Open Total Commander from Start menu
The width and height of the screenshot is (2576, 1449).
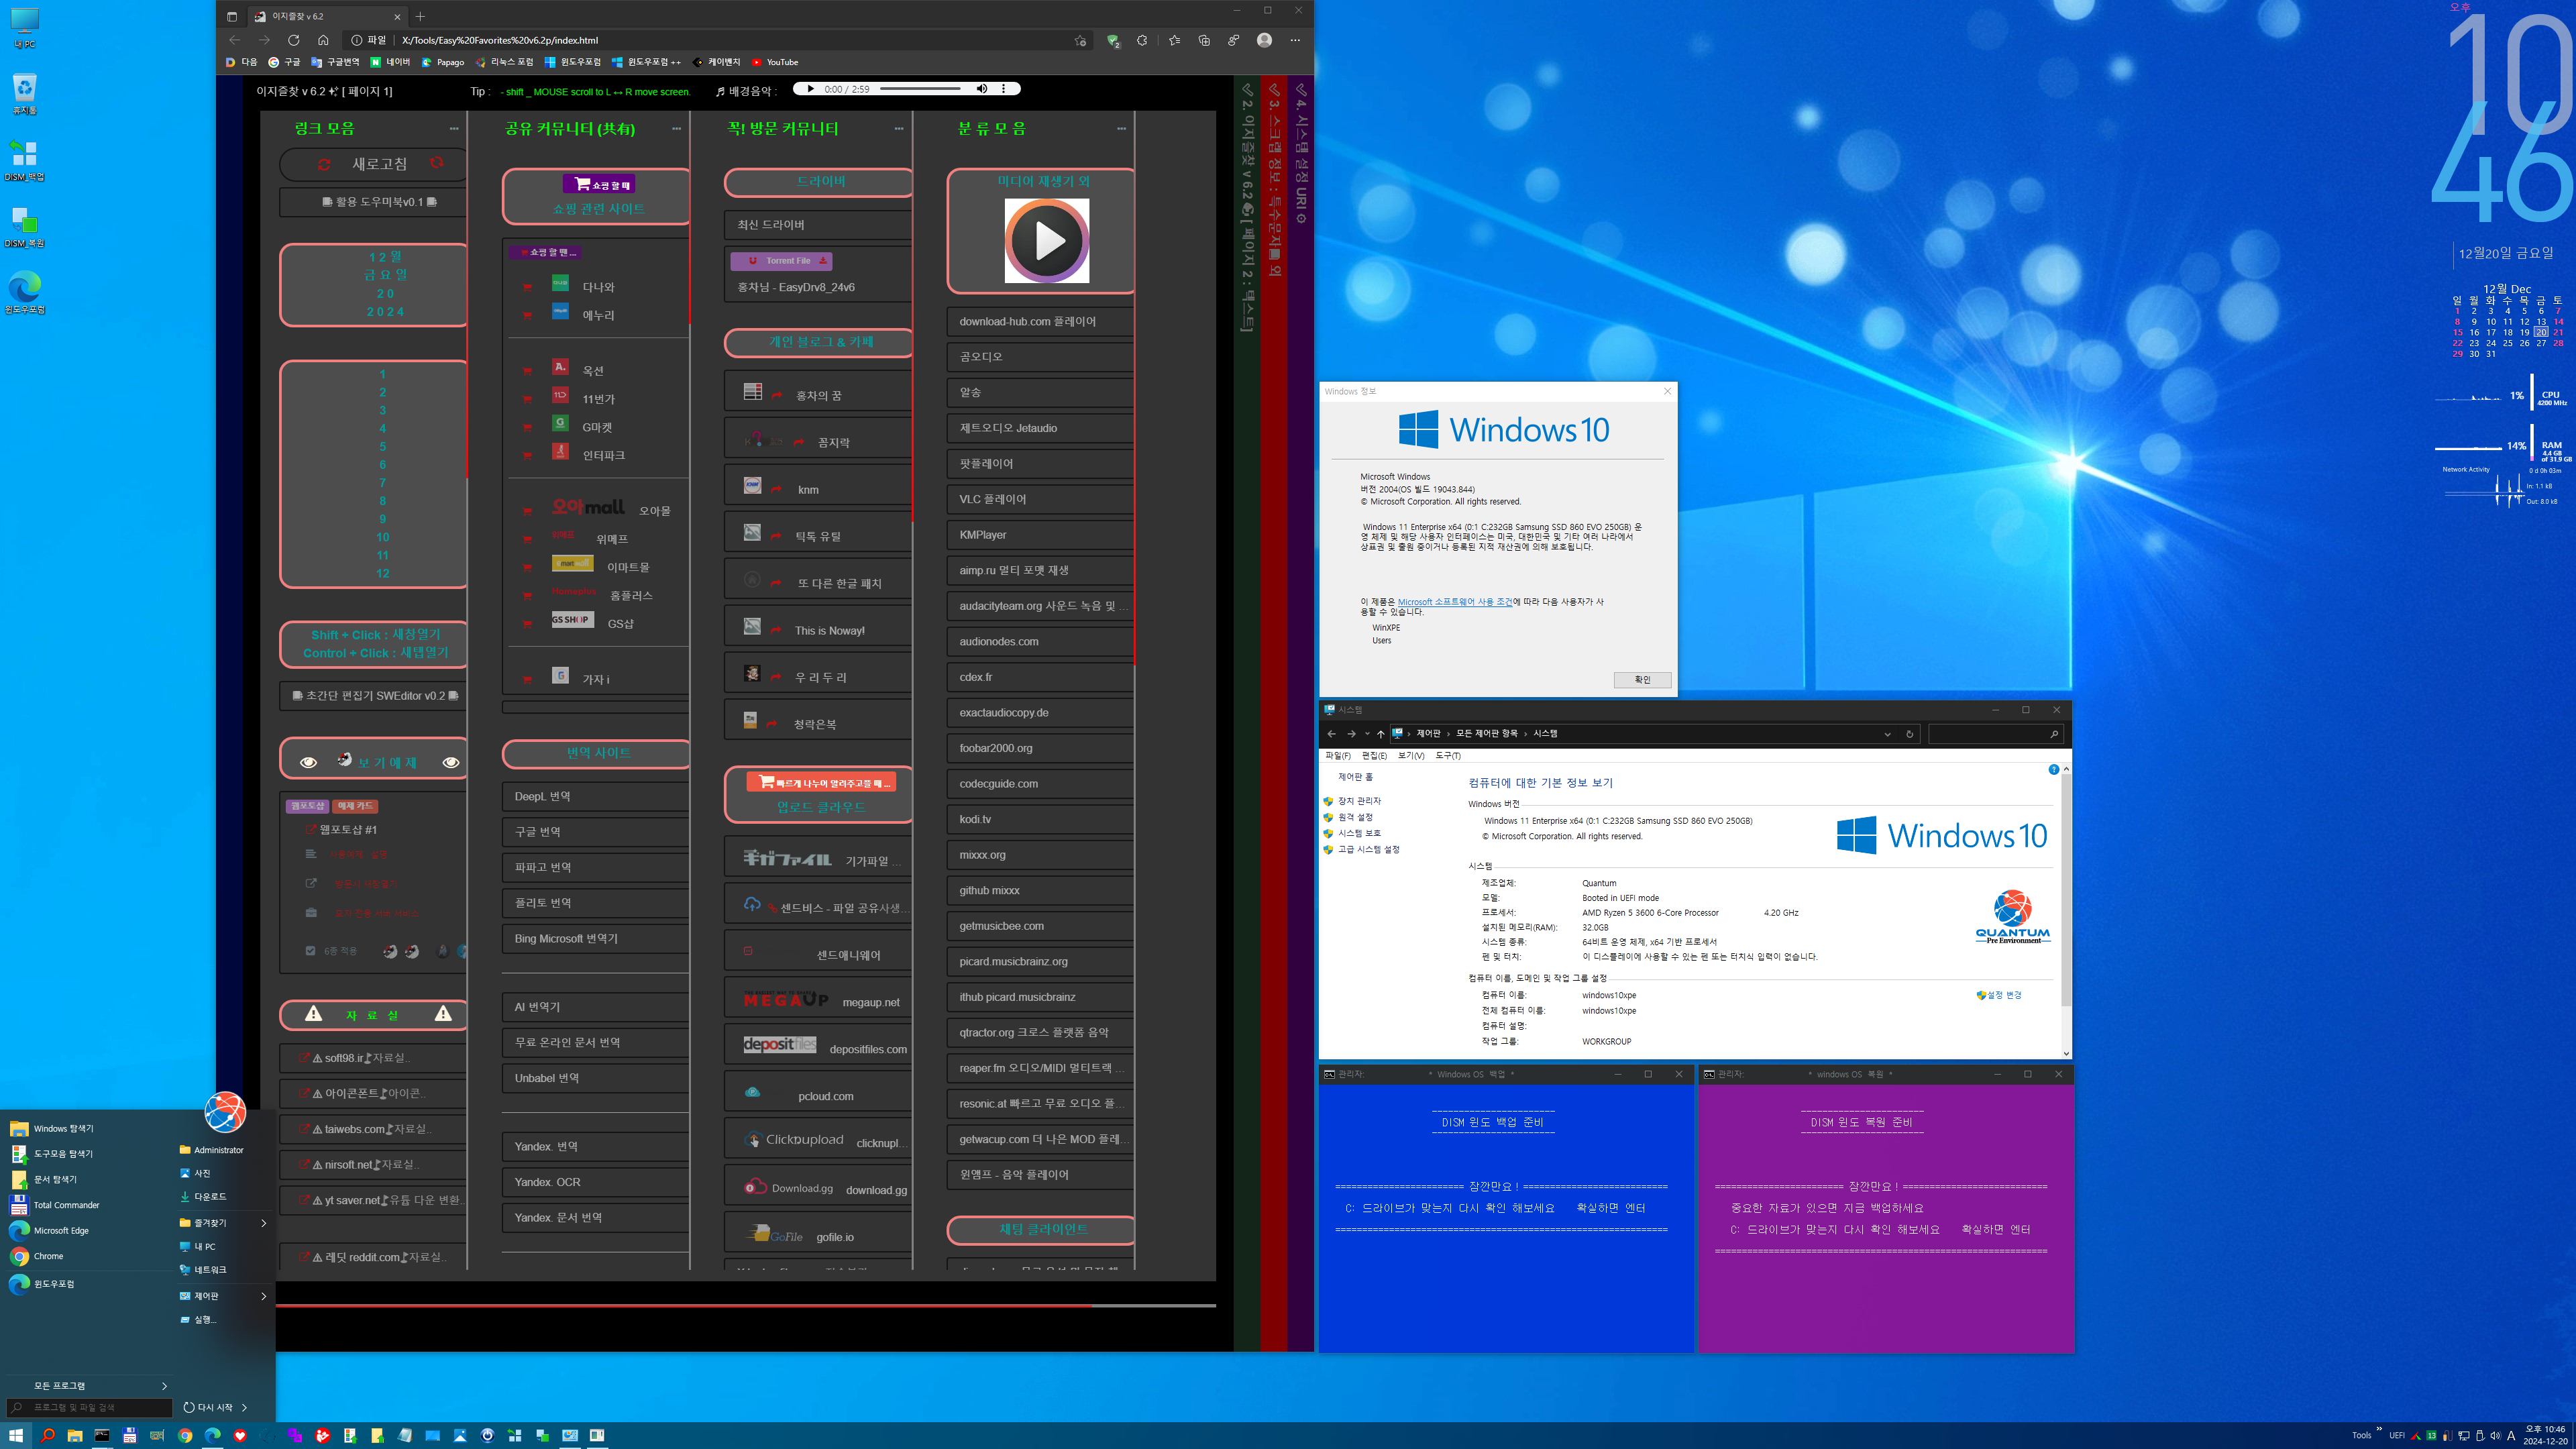pos(65,1205)
